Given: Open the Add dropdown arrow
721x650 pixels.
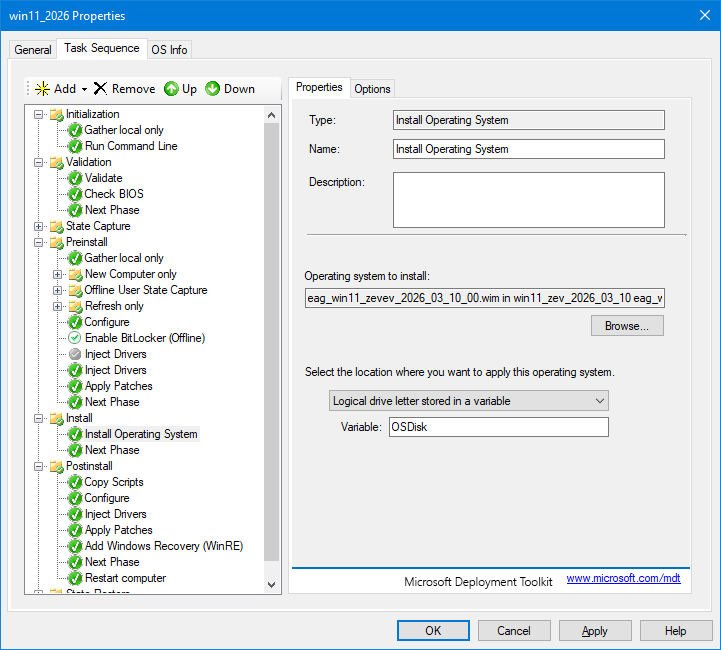Looking at the screenshot, I should [85, 89].
